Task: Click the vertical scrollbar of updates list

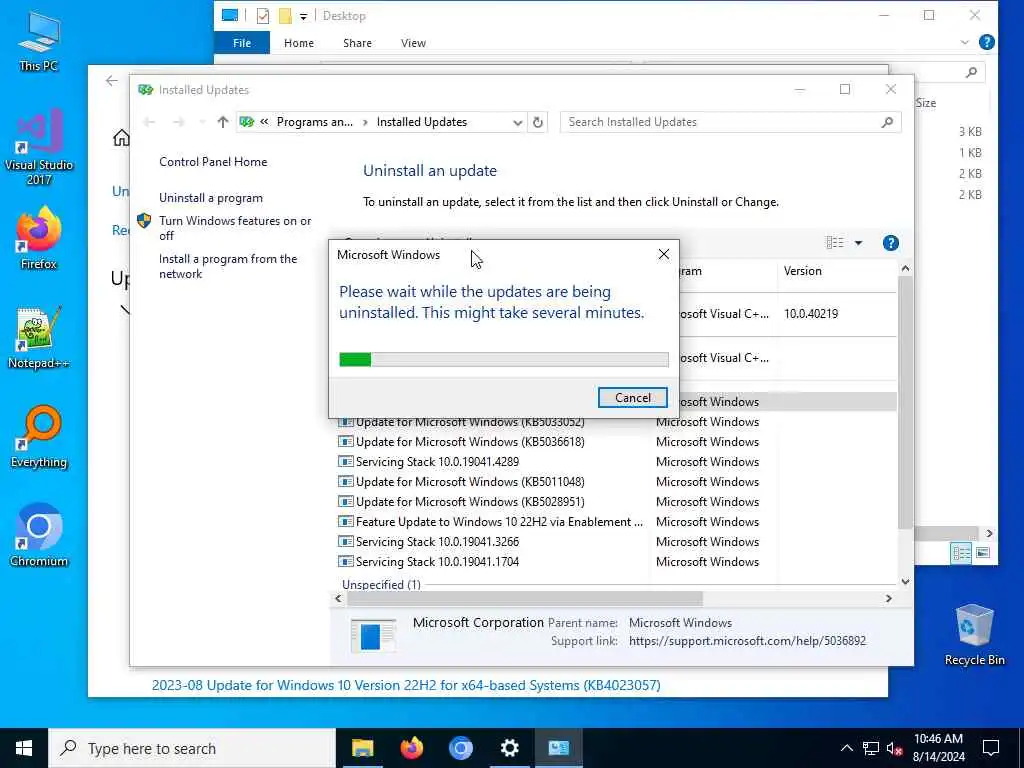Action: pyautogui.click(x=905, y=401)
